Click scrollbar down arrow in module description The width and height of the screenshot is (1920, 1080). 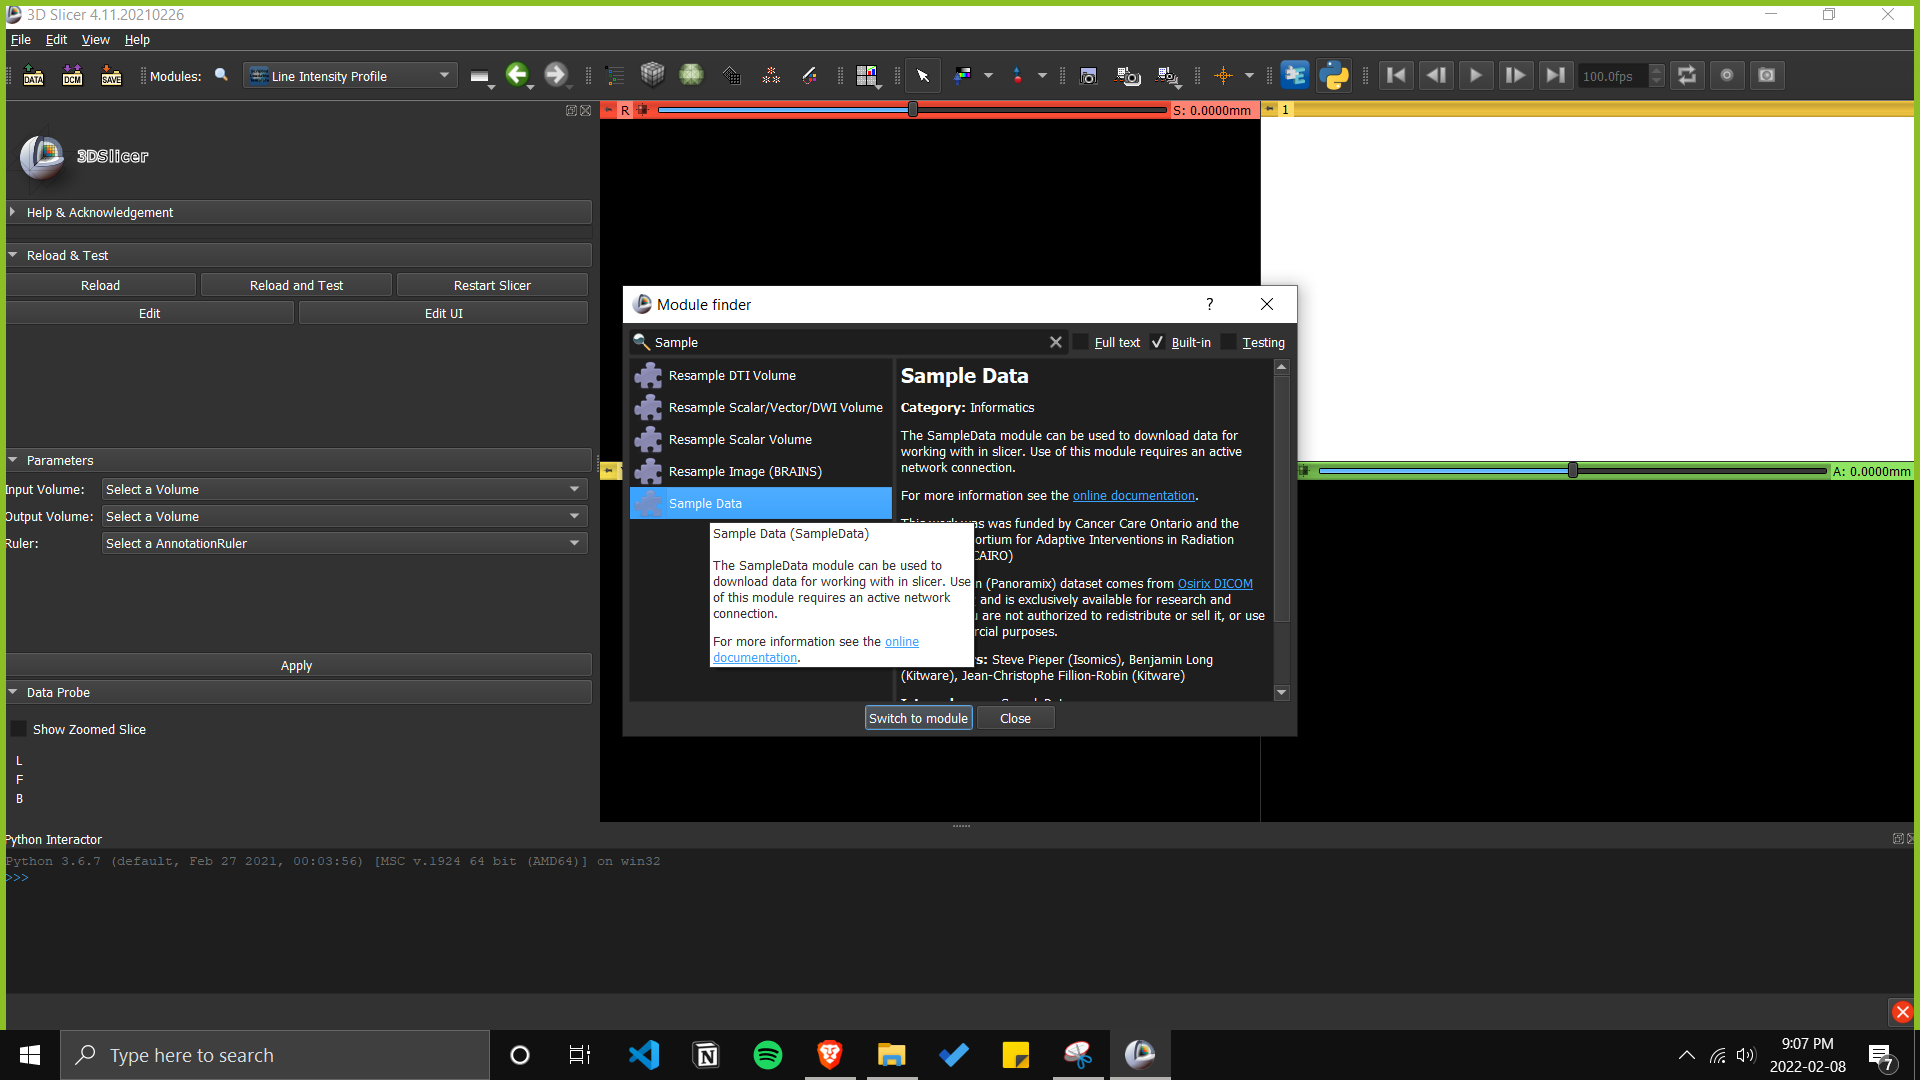[x=1281, y=693]
